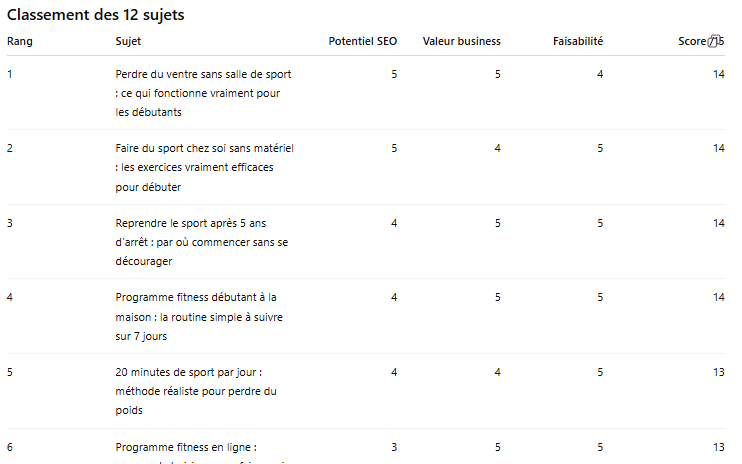Click the copy icon beside Score header
Viewport: 742px width, 464px height.
[x=713, y=41]
